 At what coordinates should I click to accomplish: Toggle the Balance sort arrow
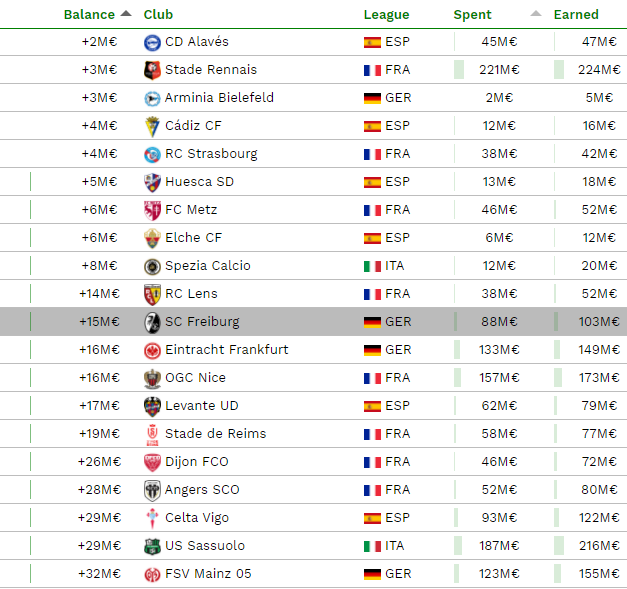click(x=126, y=14)
